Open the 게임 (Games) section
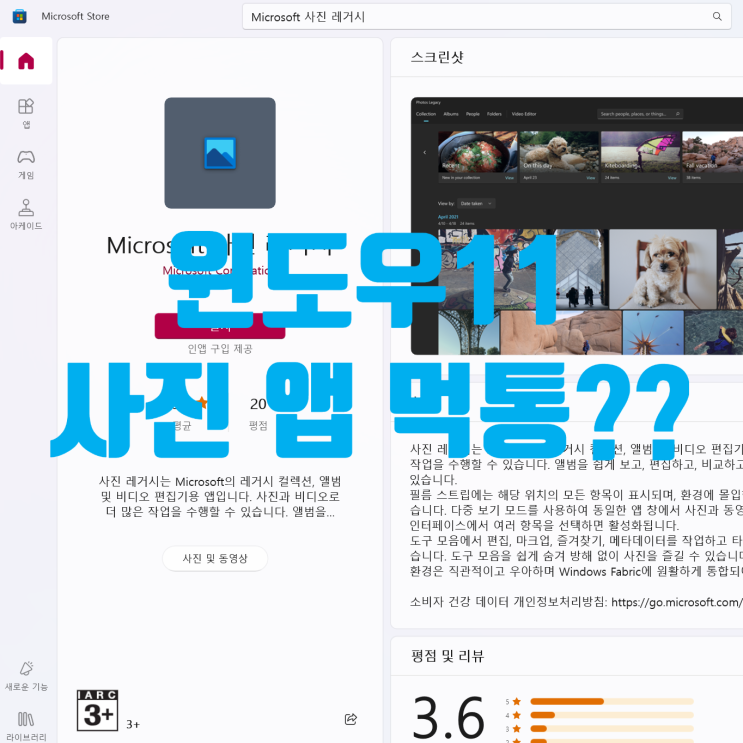This screenshot has width=743, height=743. pos(26,164)
